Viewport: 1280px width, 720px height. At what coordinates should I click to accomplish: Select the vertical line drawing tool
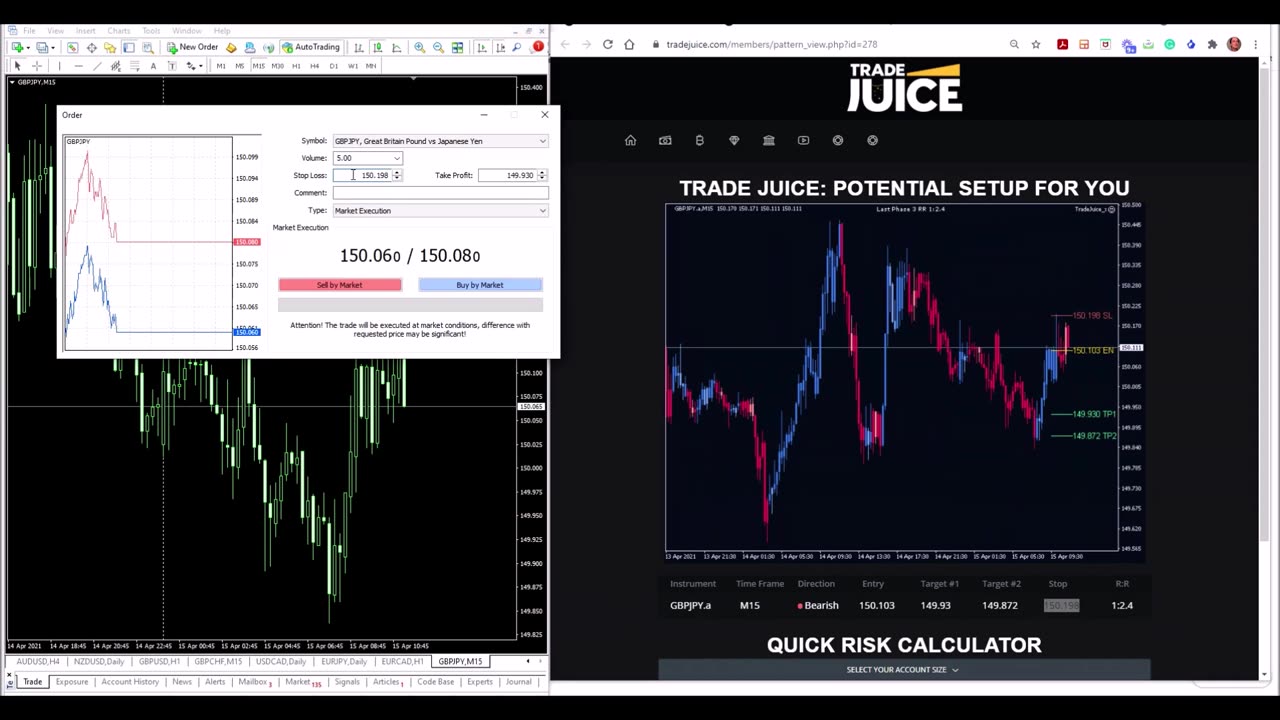click(59, 66)
